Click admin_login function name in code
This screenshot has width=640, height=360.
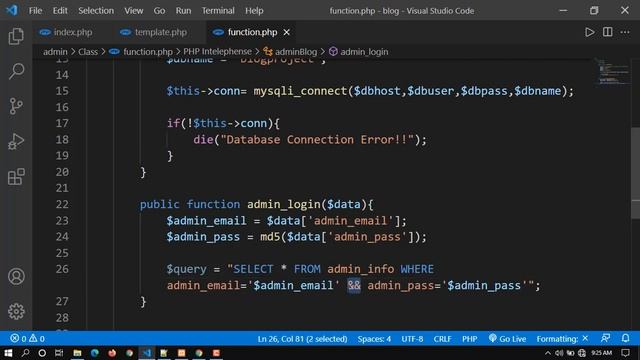(x=284, y=204)
